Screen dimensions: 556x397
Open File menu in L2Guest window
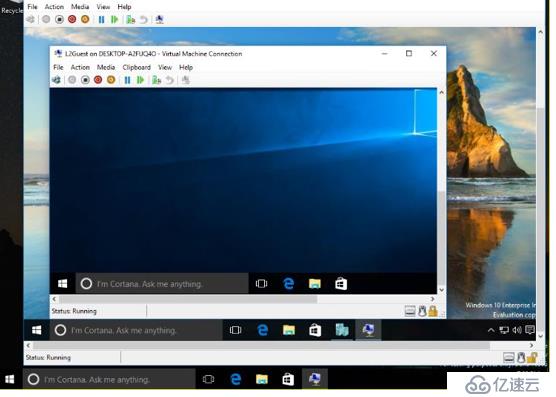point(58,67)
